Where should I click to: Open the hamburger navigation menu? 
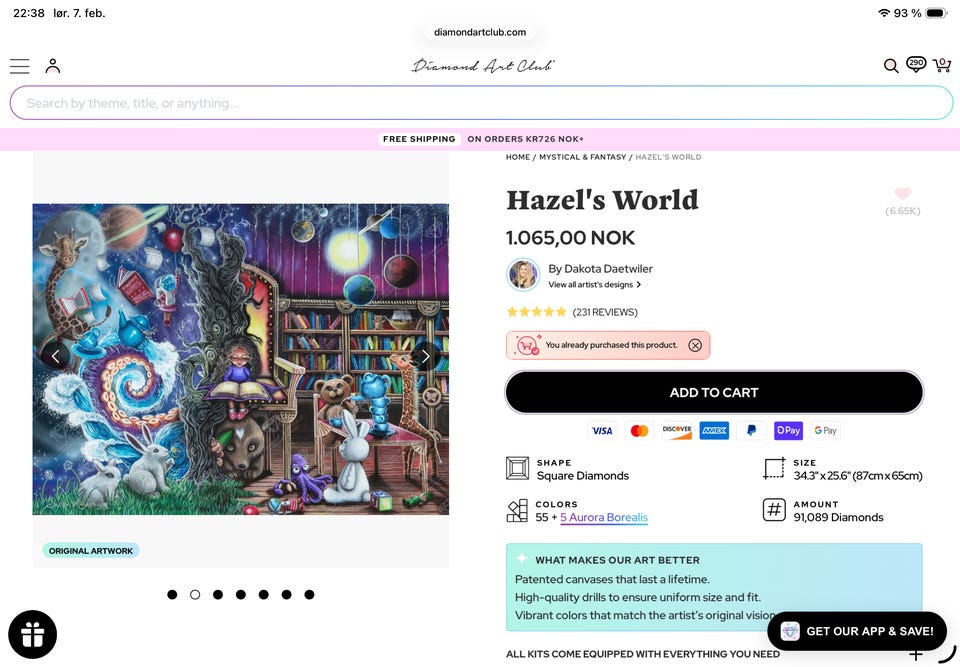coord(20,66)
